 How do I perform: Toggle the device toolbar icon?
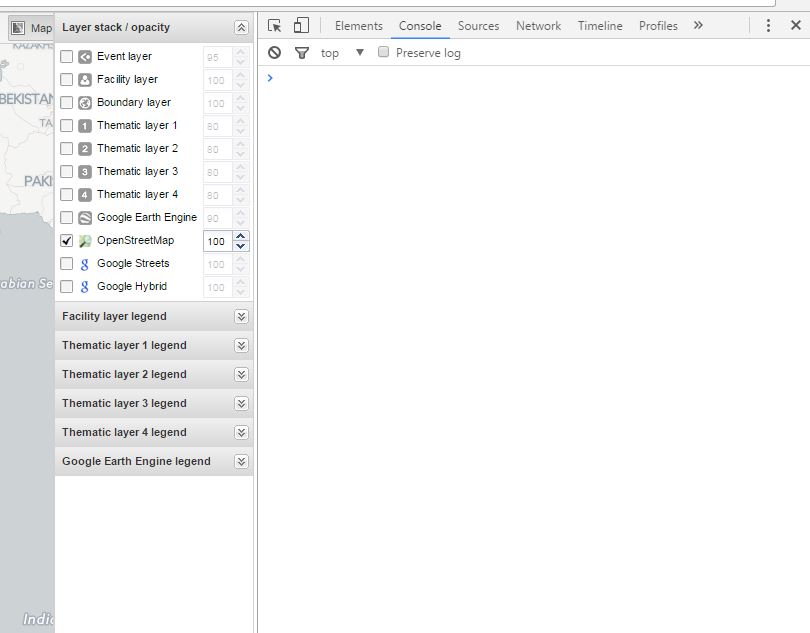[301, 26]
